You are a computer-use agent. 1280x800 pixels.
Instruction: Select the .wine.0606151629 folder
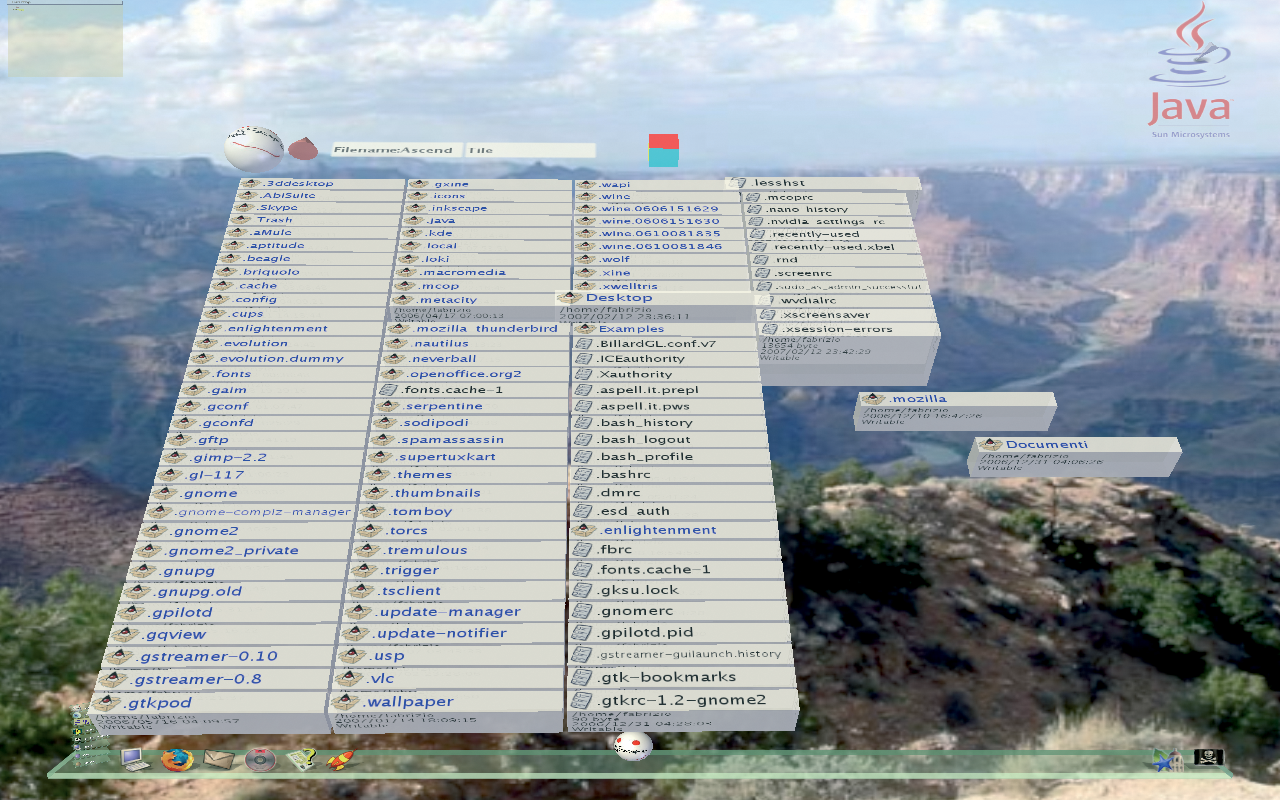(661, 208)
